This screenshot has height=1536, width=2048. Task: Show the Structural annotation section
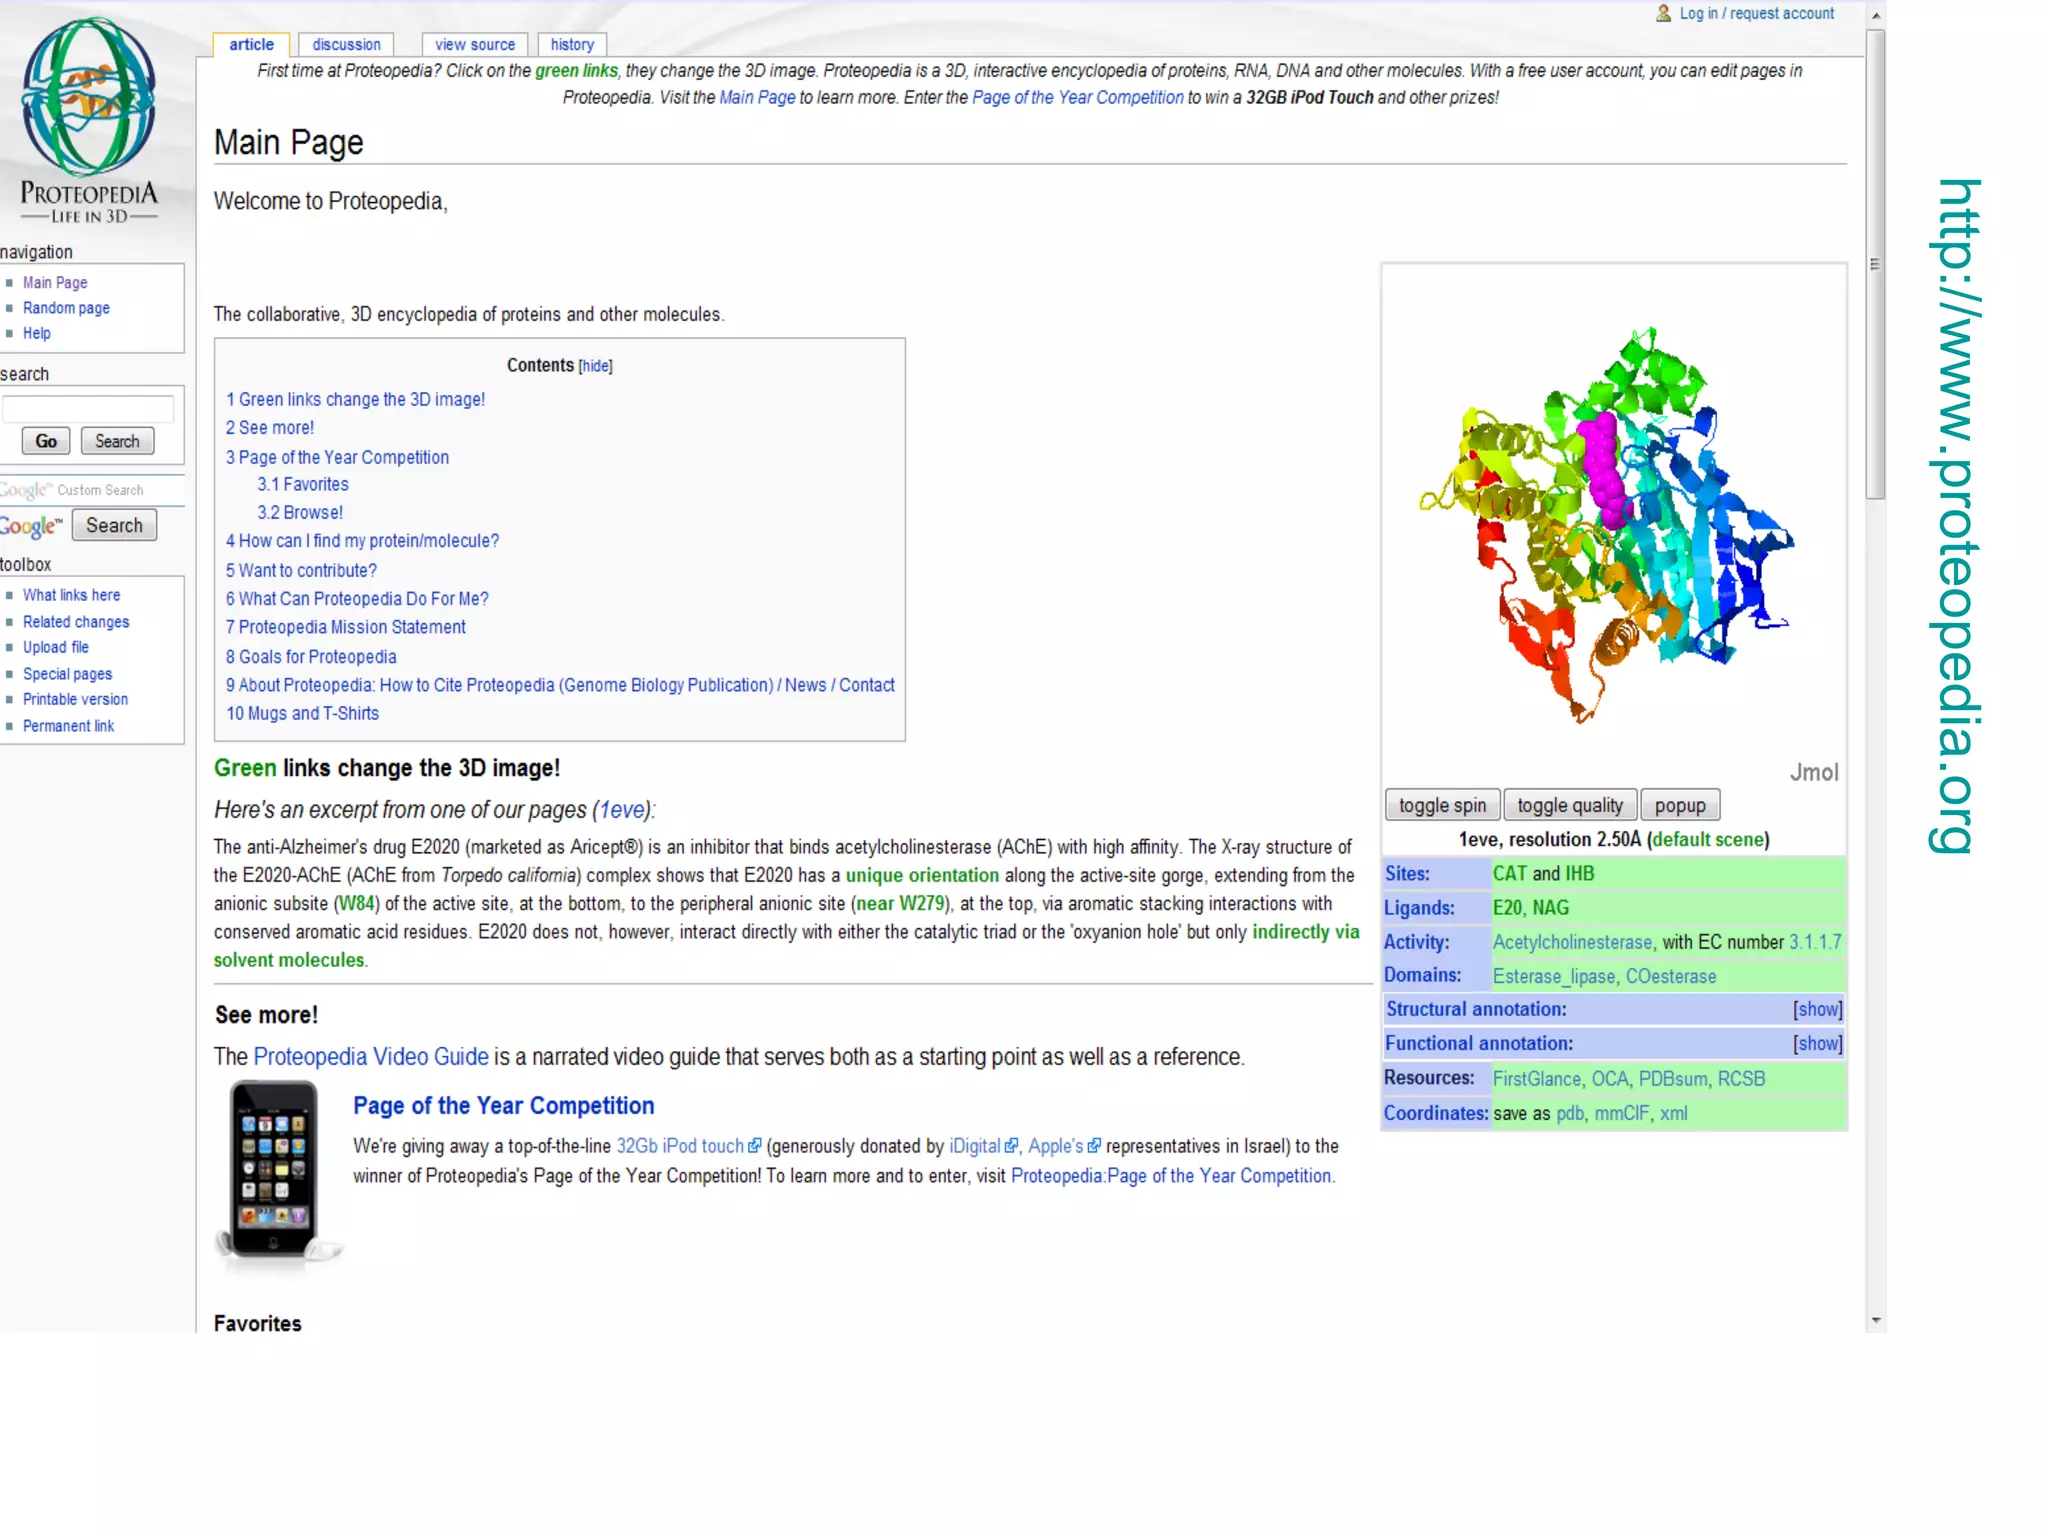1817,1009
